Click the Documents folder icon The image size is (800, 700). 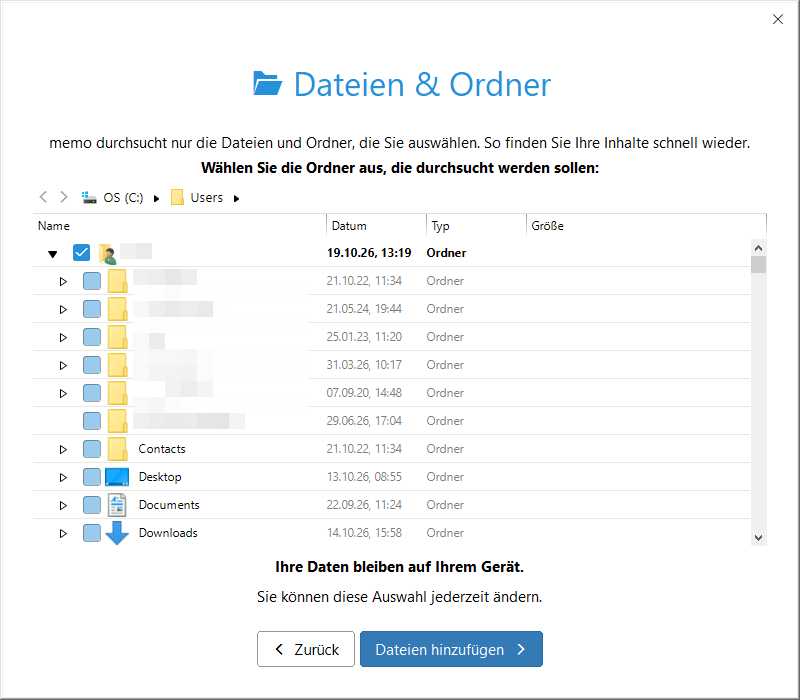pos(117,505)
